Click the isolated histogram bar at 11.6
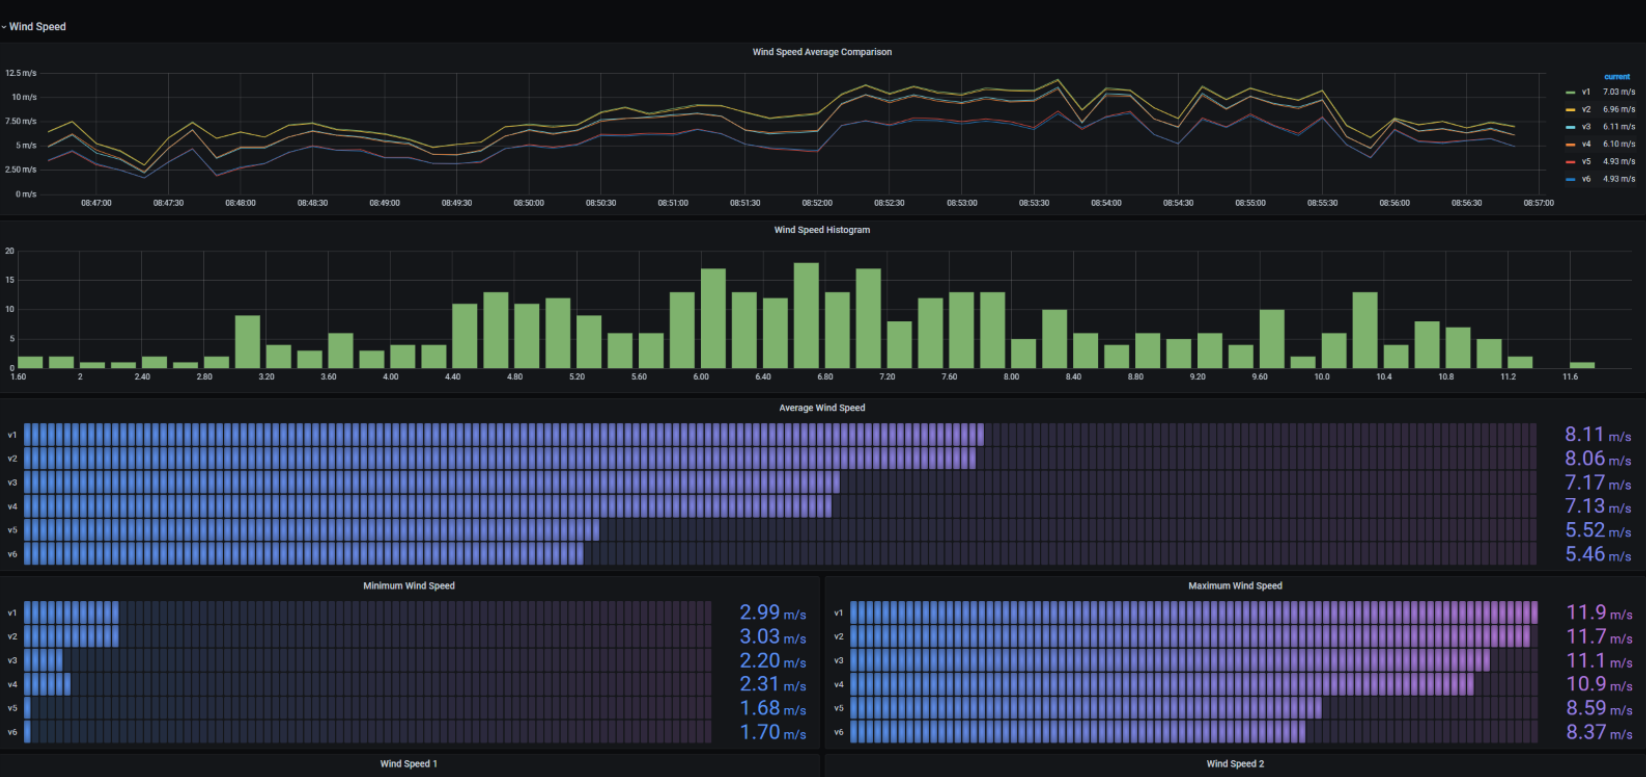1646x777 pixels. tap(1582, 365)
